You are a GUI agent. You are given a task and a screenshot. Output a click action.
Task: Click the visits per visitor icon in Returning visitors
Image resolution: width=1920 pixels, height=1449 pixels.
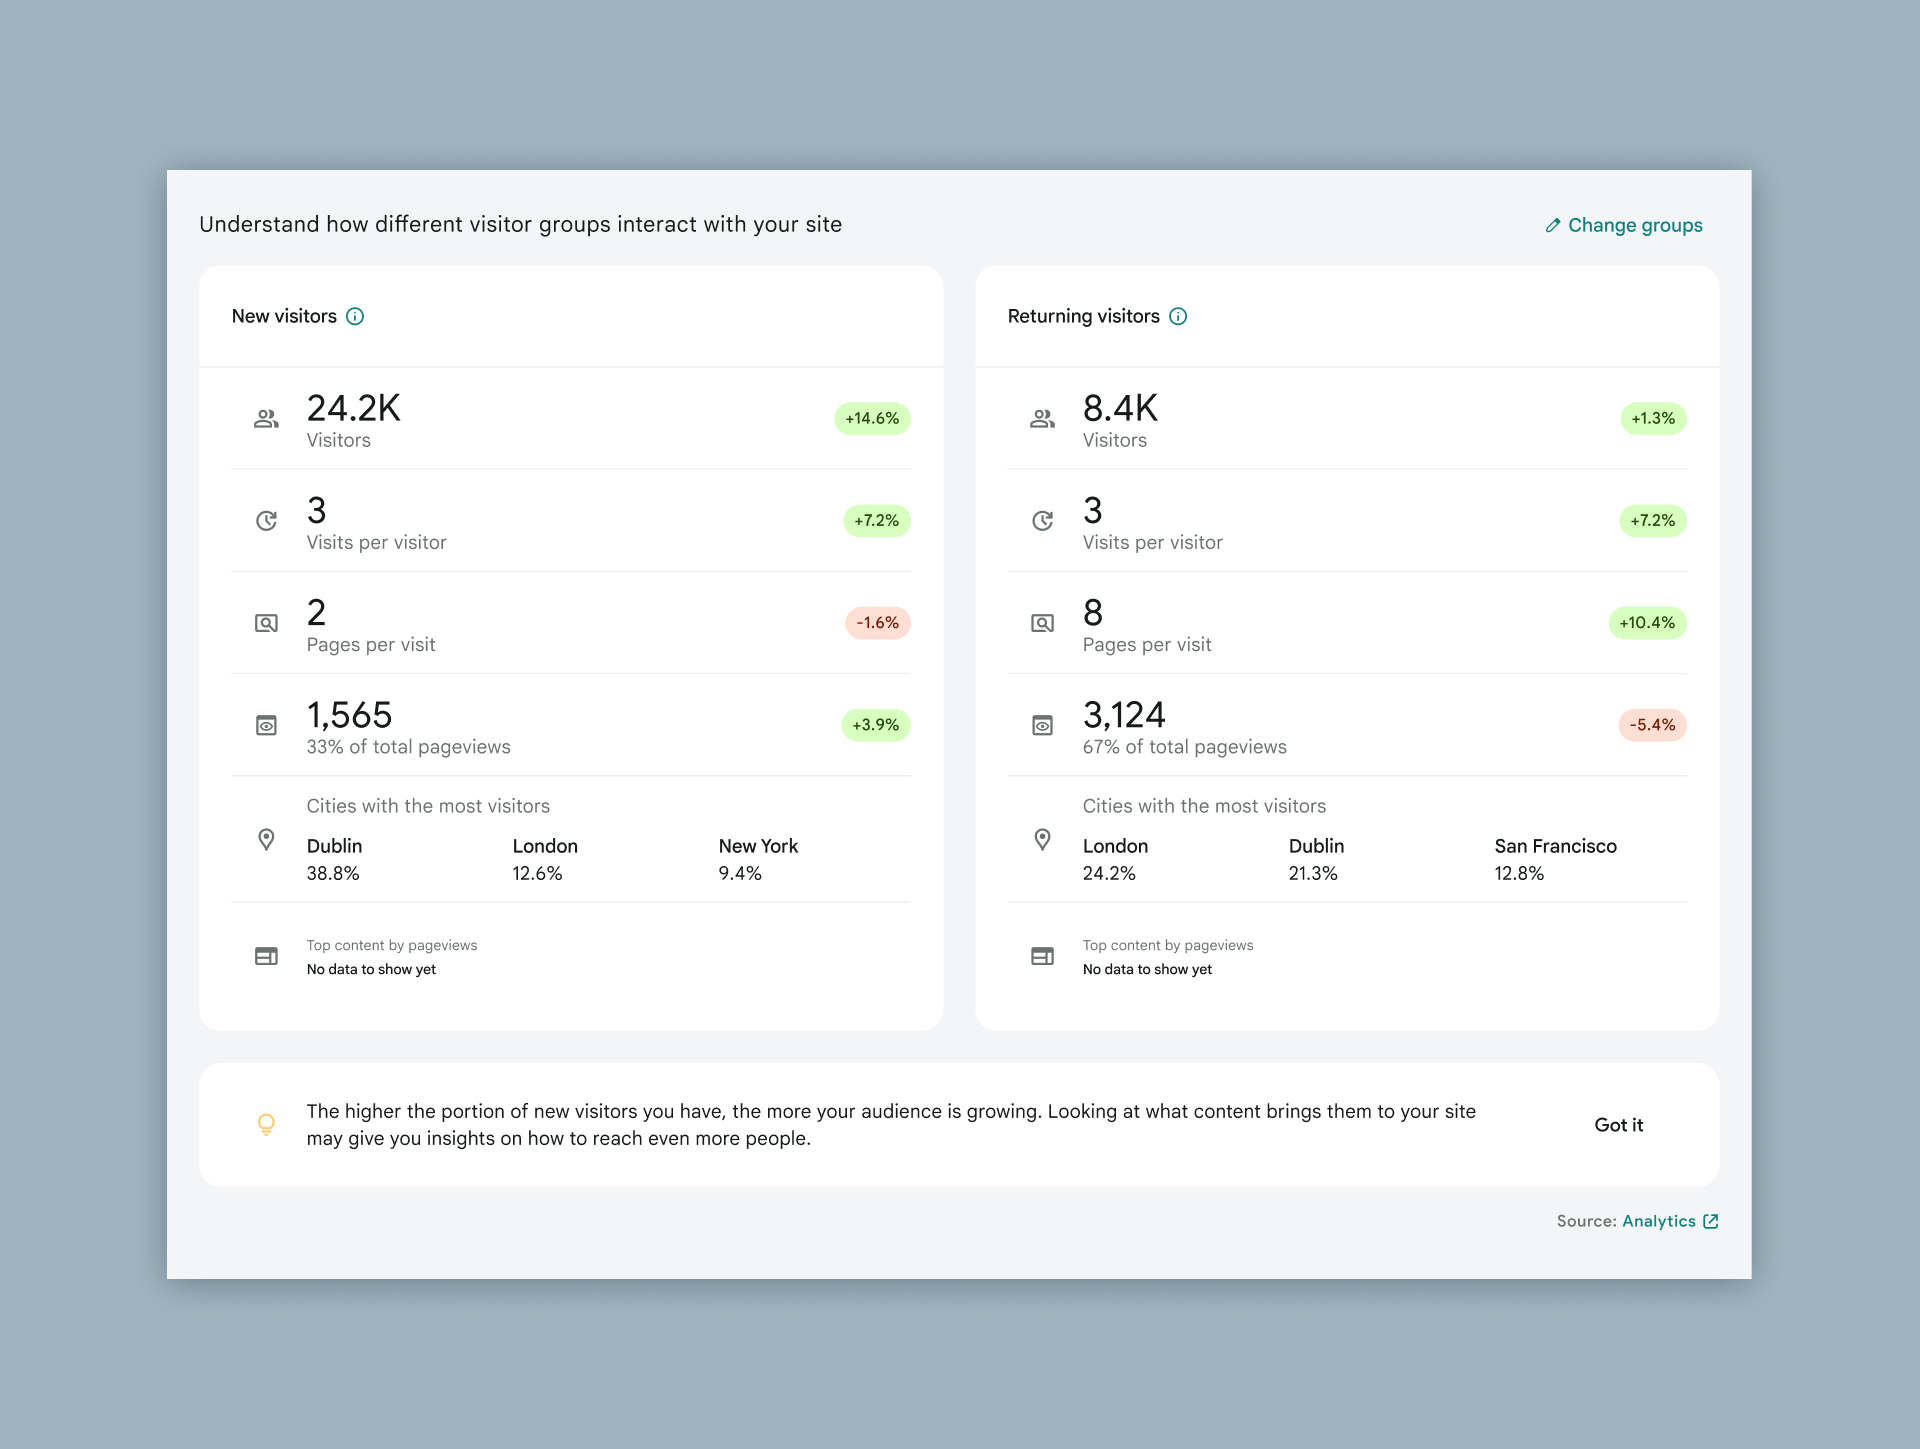tap(1042, 521)
